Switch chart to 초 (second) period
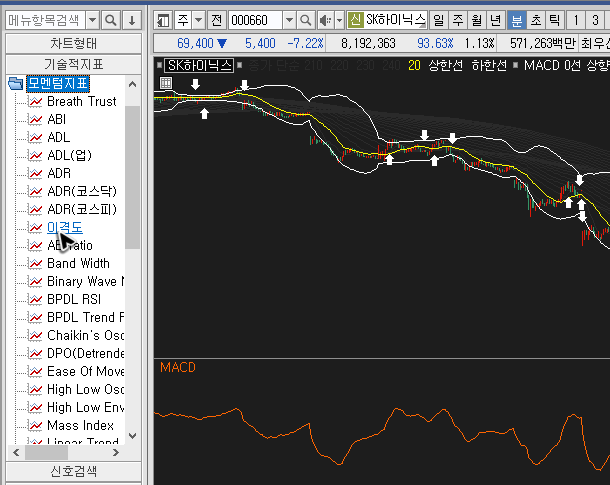Viewport: 610px width, 485px height. pos(536,20)
